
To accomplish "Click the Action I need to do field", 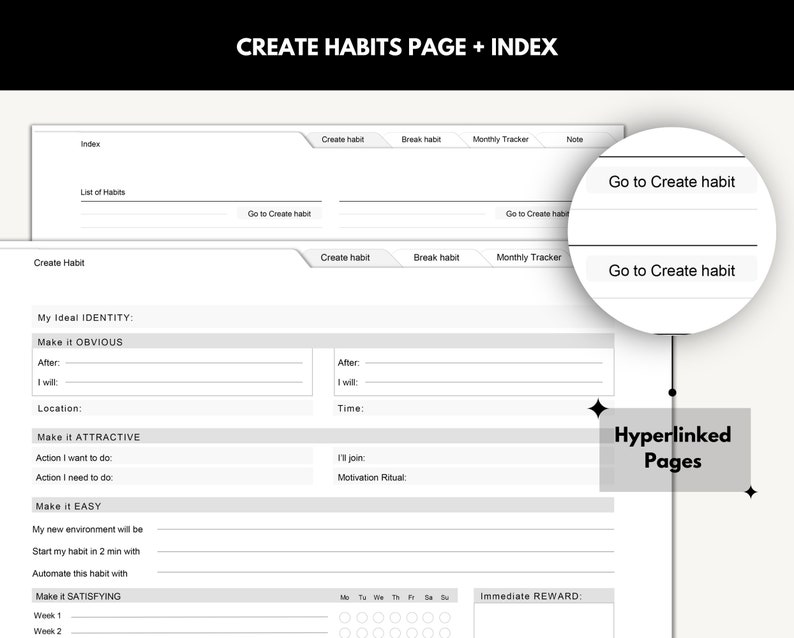I will click(x=172, y=477).
